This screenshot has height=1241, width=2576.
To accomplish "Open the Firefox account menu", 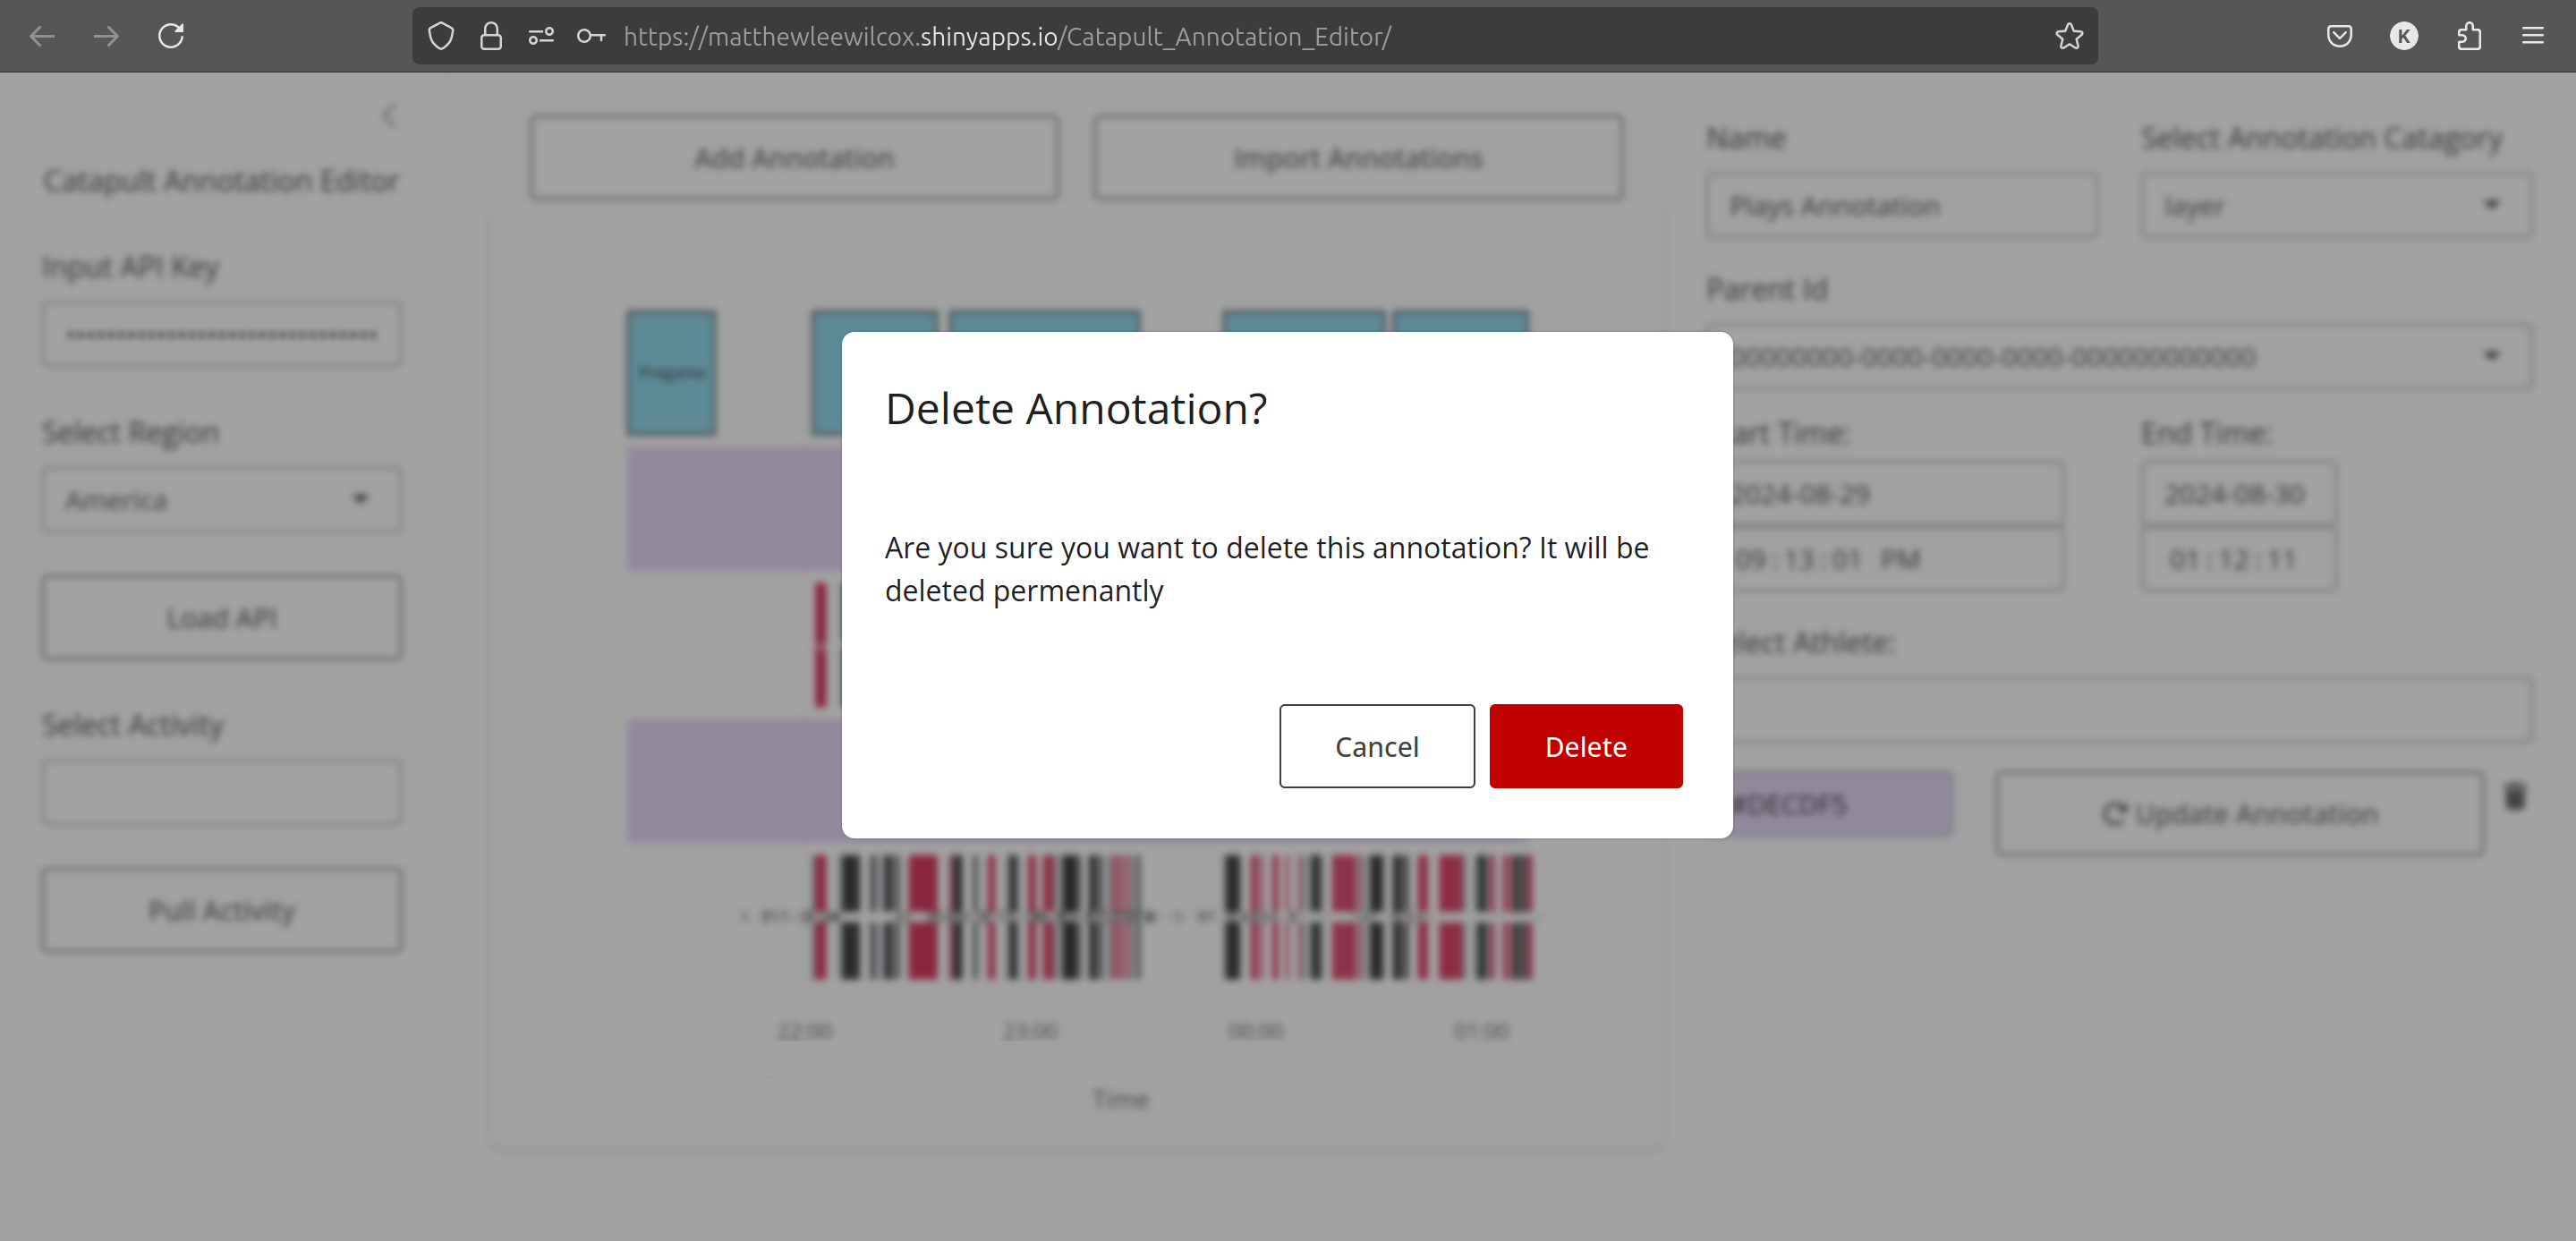I will click(2405, 36).
